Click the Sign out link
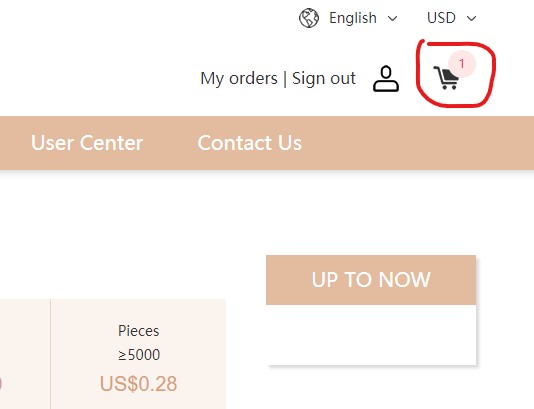Viewport: 534px width, 409px height. point(324,79)
